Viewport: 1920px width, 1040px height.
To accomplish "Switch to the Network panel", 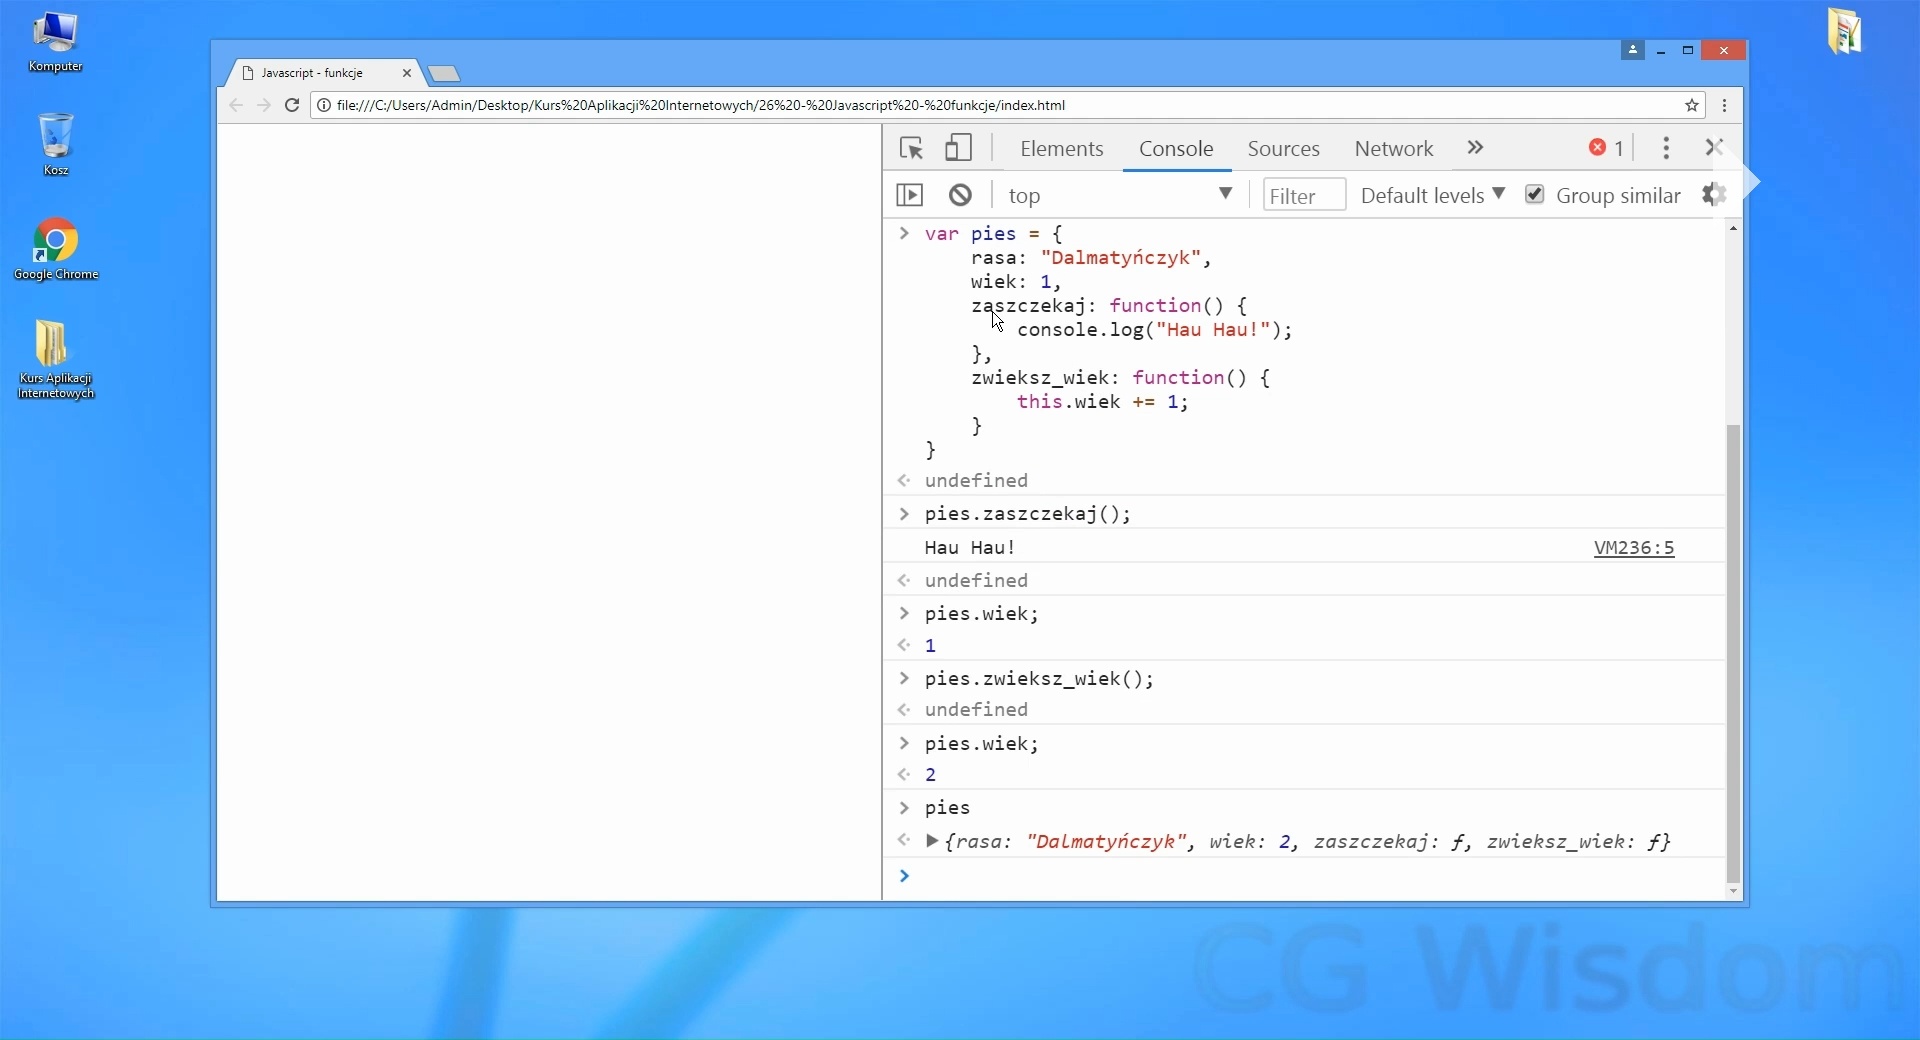I will tap(1393, 148).
